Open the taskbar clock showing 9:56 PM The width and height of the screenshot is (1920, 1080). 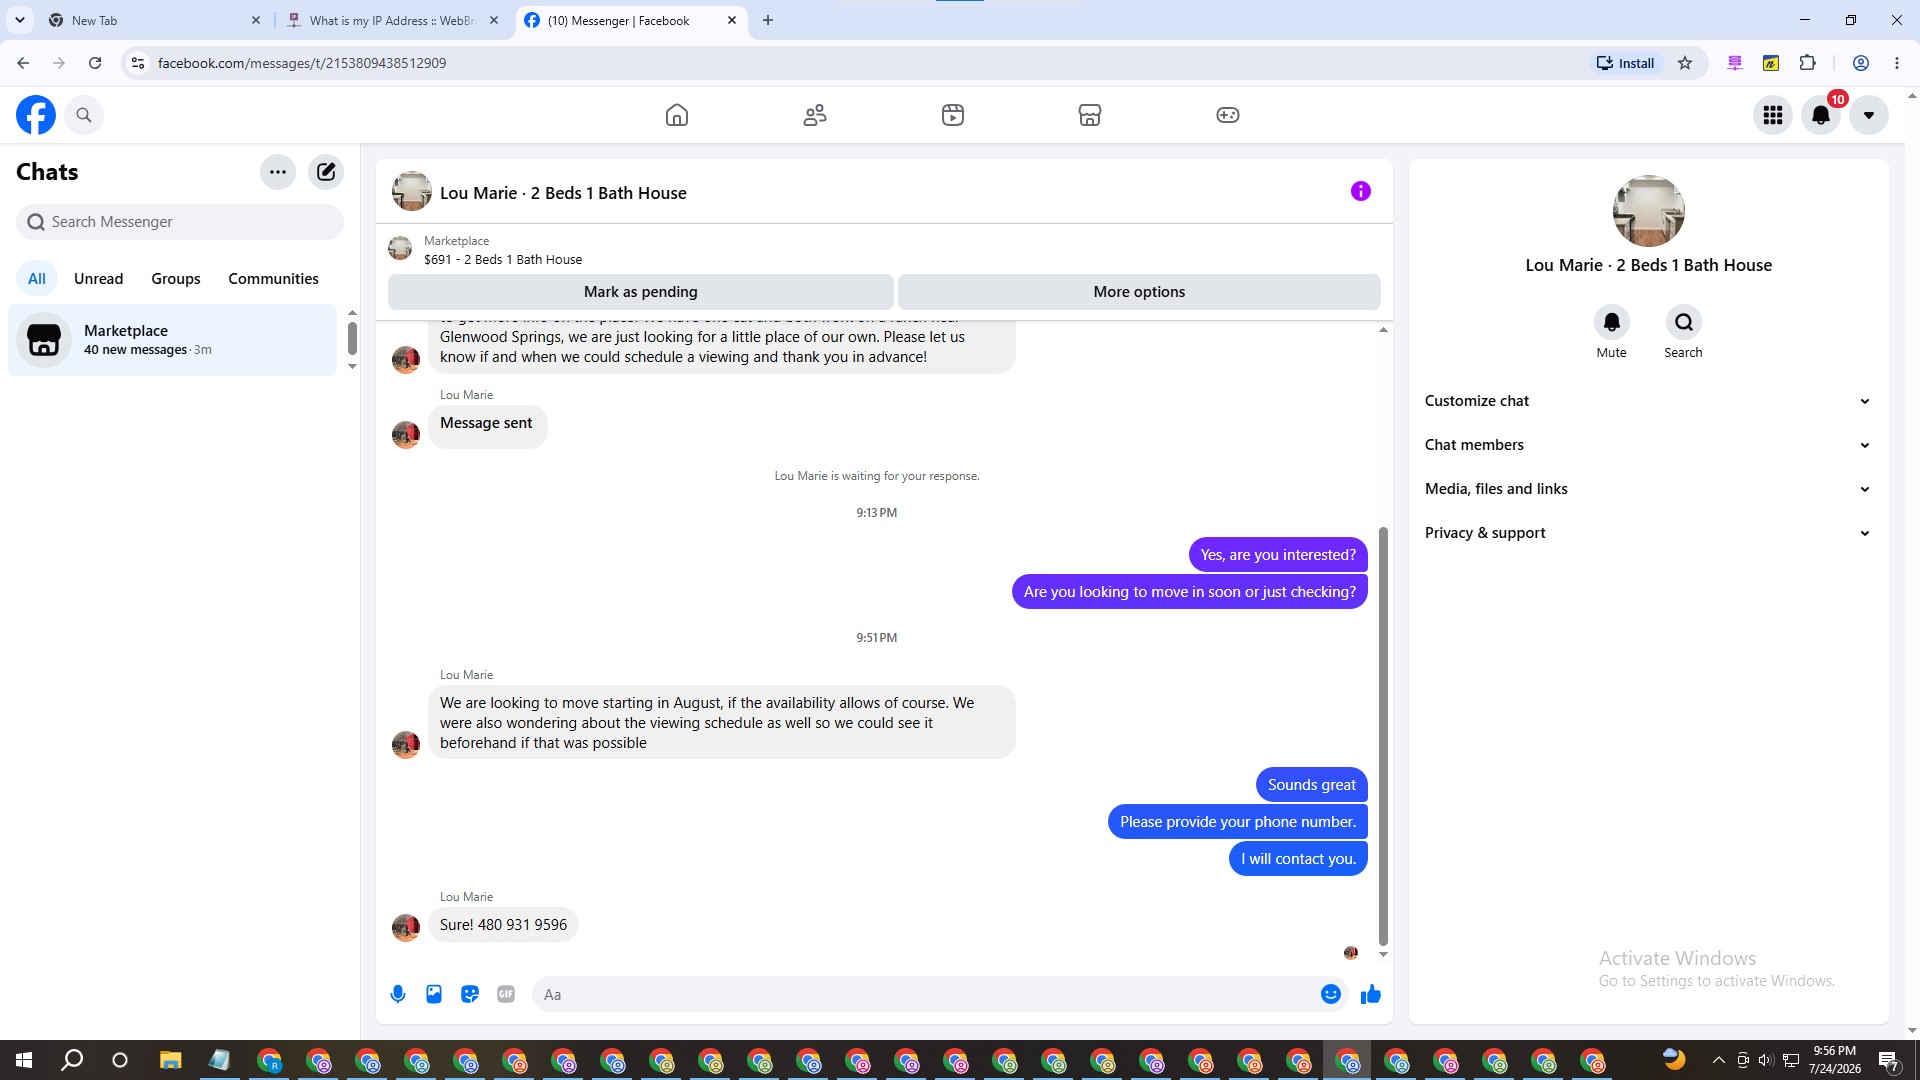(1835, 1060)
